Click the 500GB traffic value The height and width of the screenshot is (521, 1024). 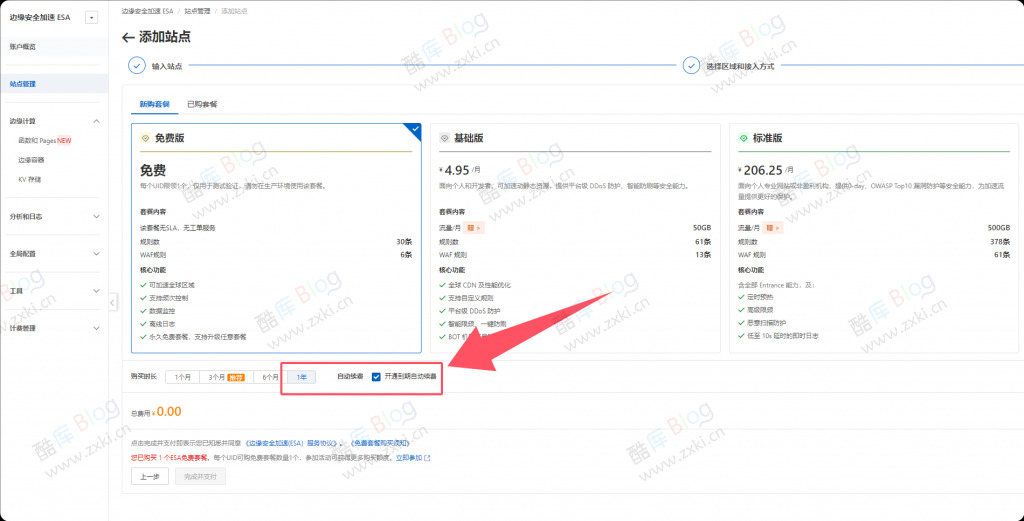(x=999, y=228)
